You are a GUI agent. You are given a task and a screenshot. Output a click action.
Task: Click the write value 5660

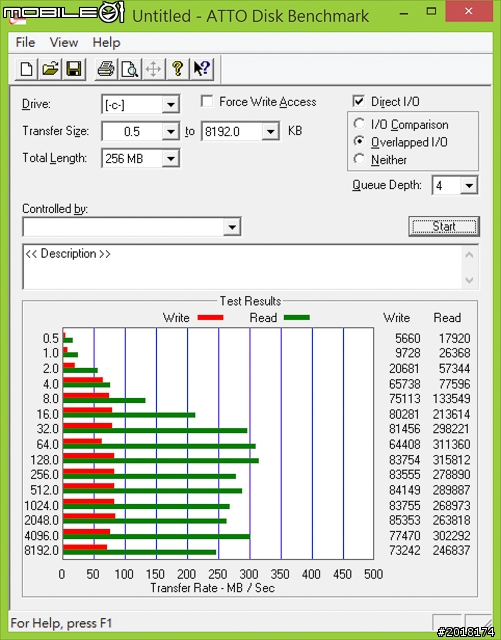click(407, 338)
